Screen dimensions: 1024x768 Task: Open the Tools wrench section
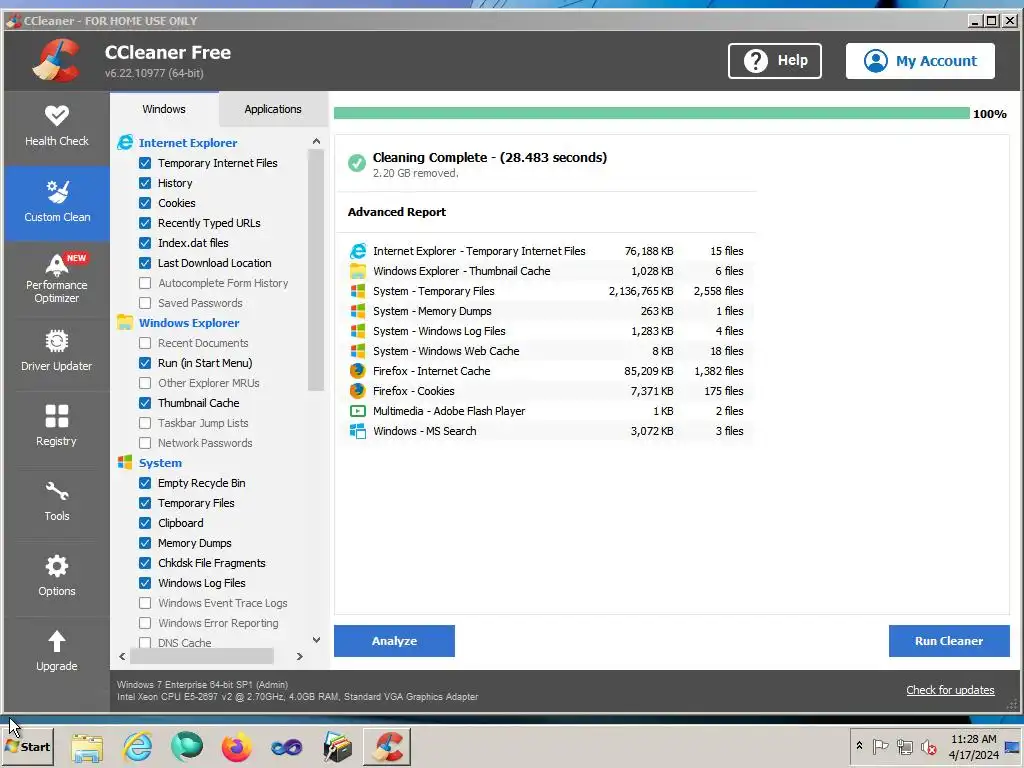tap(57, 501)
